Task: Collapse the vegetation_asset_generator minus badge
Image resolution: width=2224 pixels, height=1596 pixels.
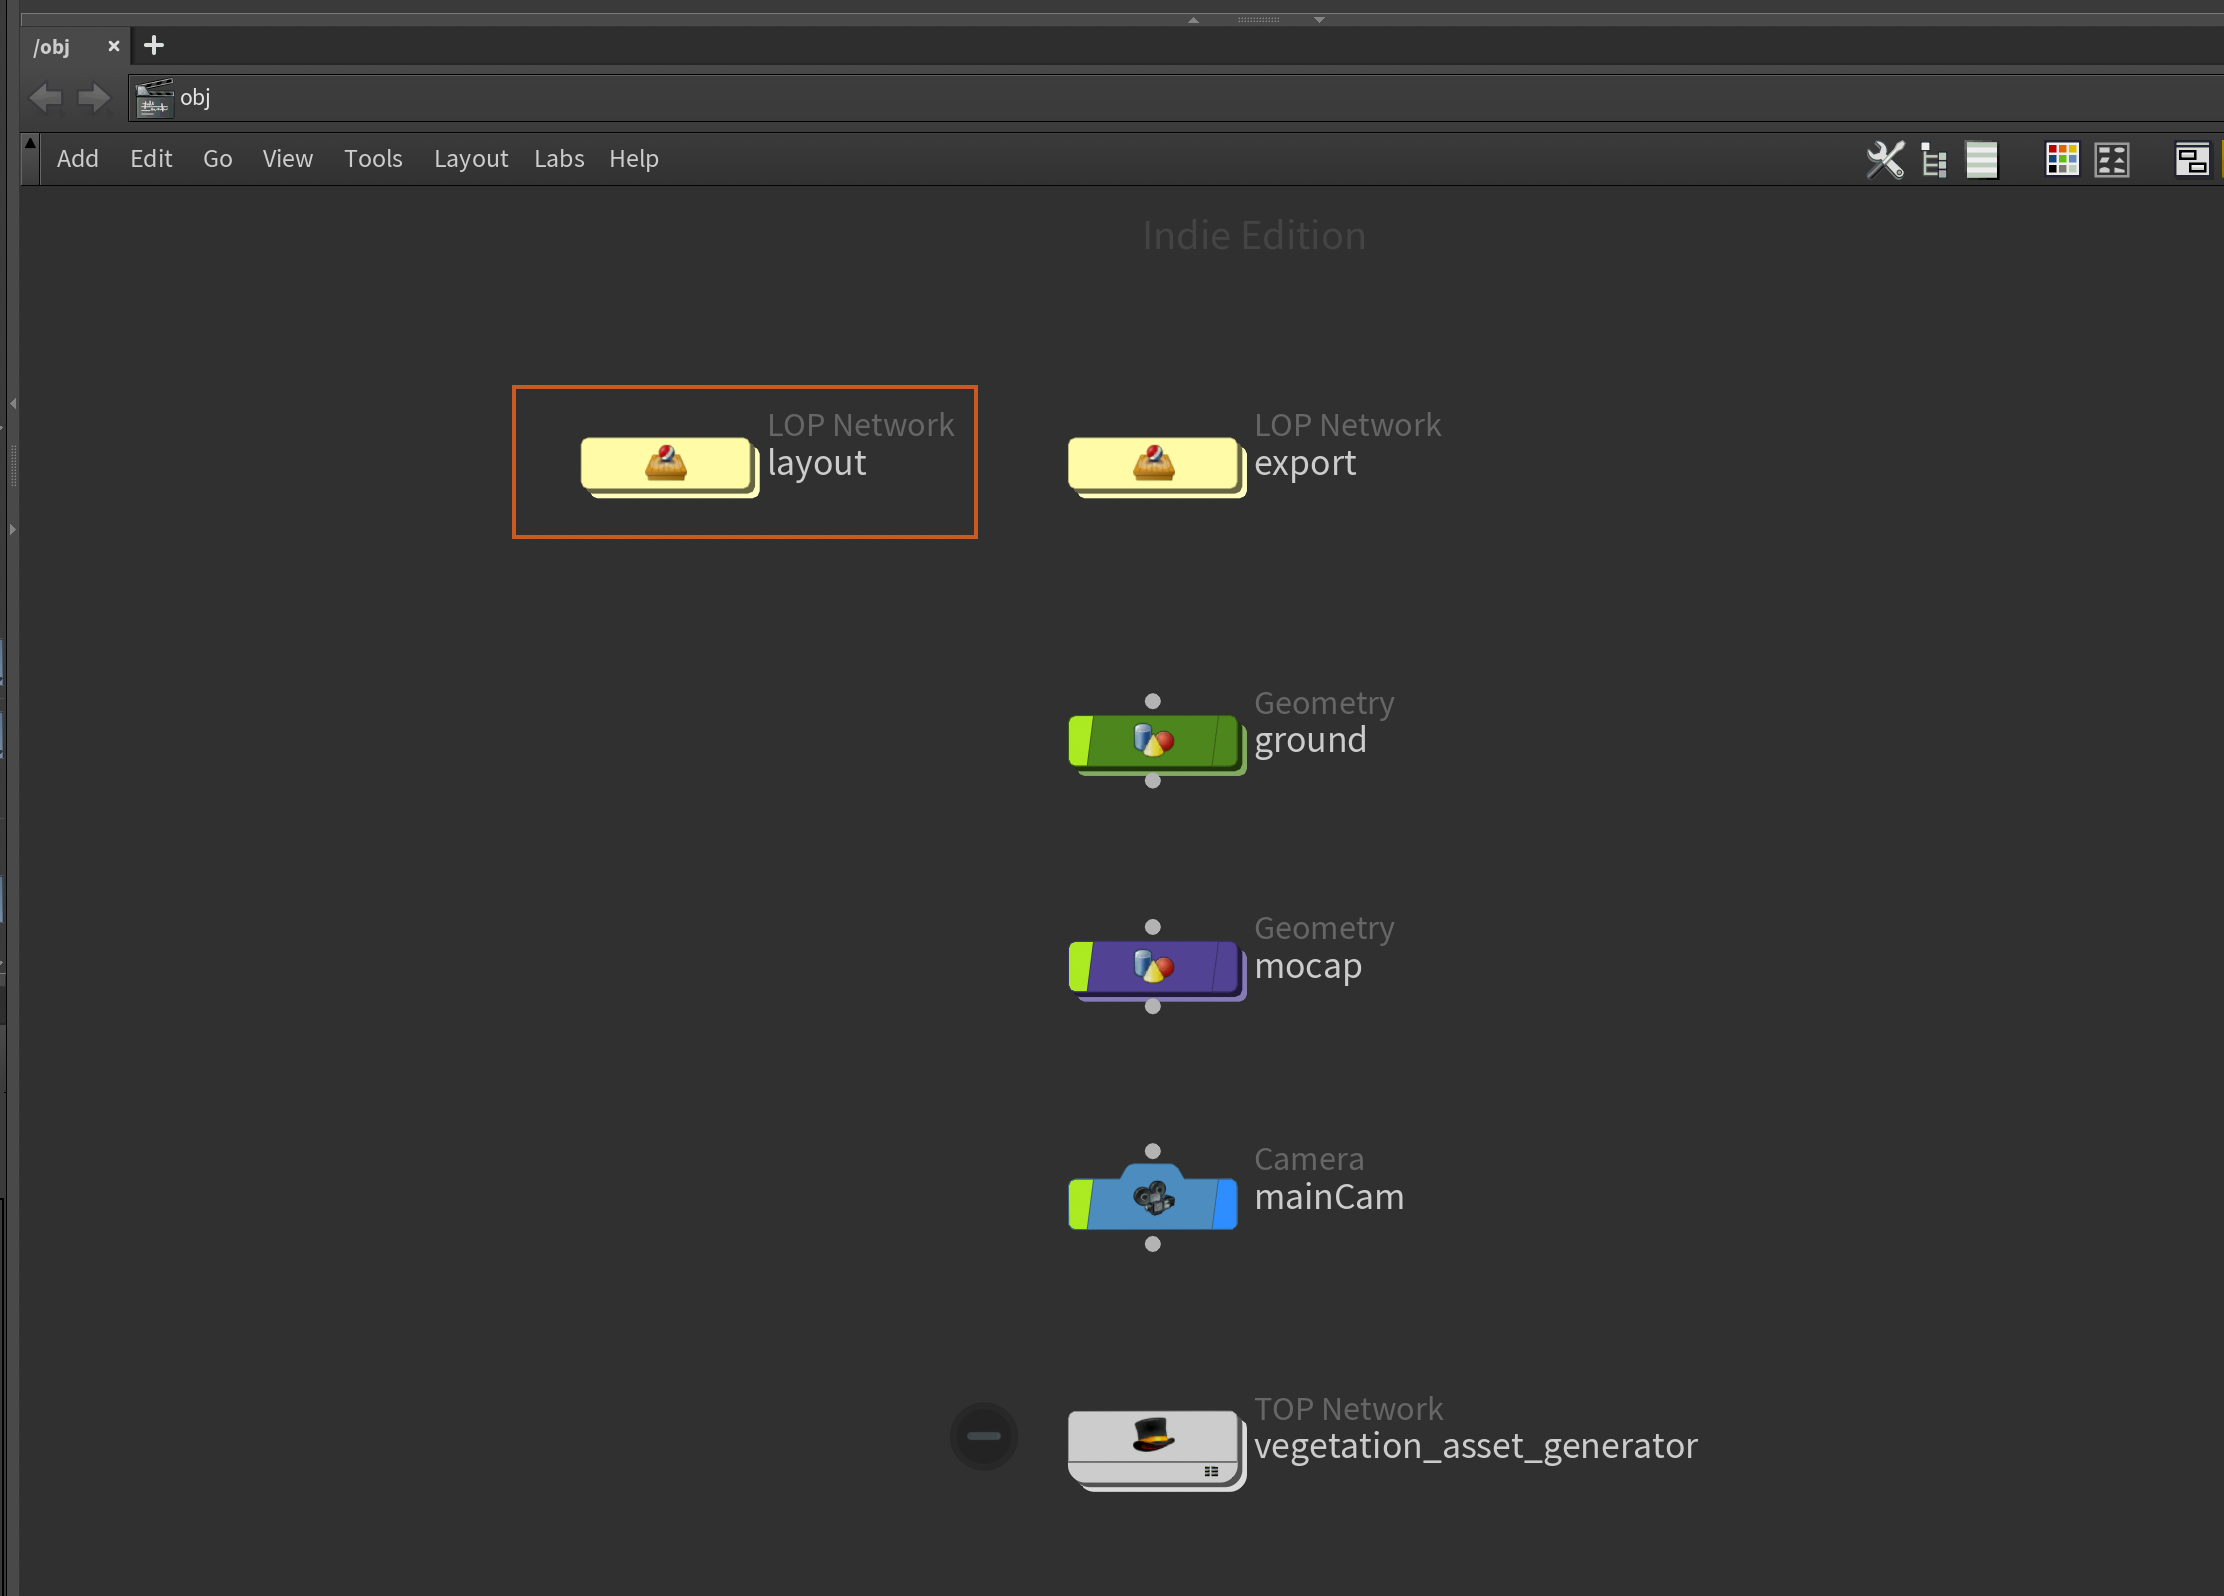Action: 984,1436
